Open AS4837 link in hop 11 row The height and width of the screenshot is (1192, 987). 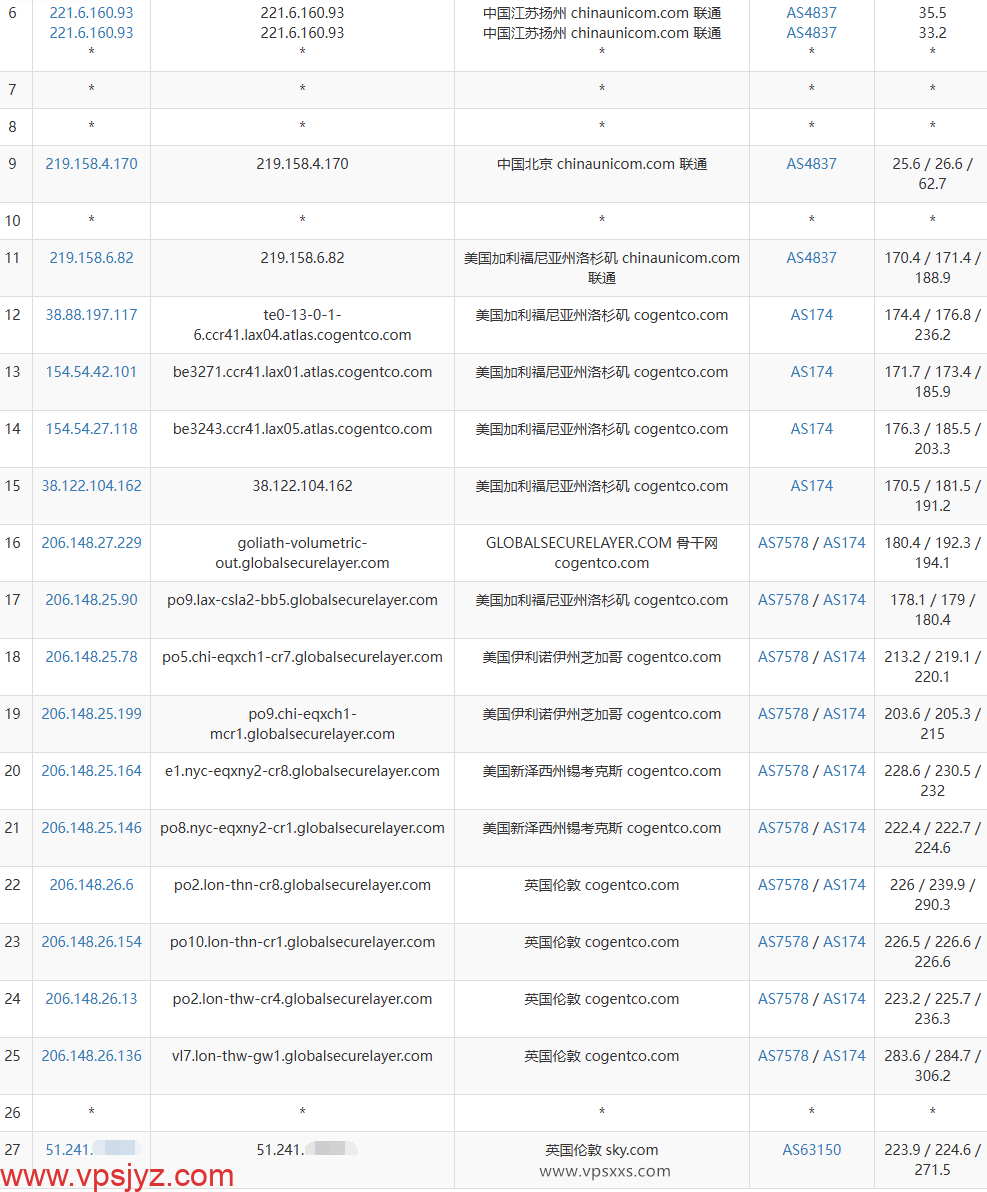coord(811,258)
